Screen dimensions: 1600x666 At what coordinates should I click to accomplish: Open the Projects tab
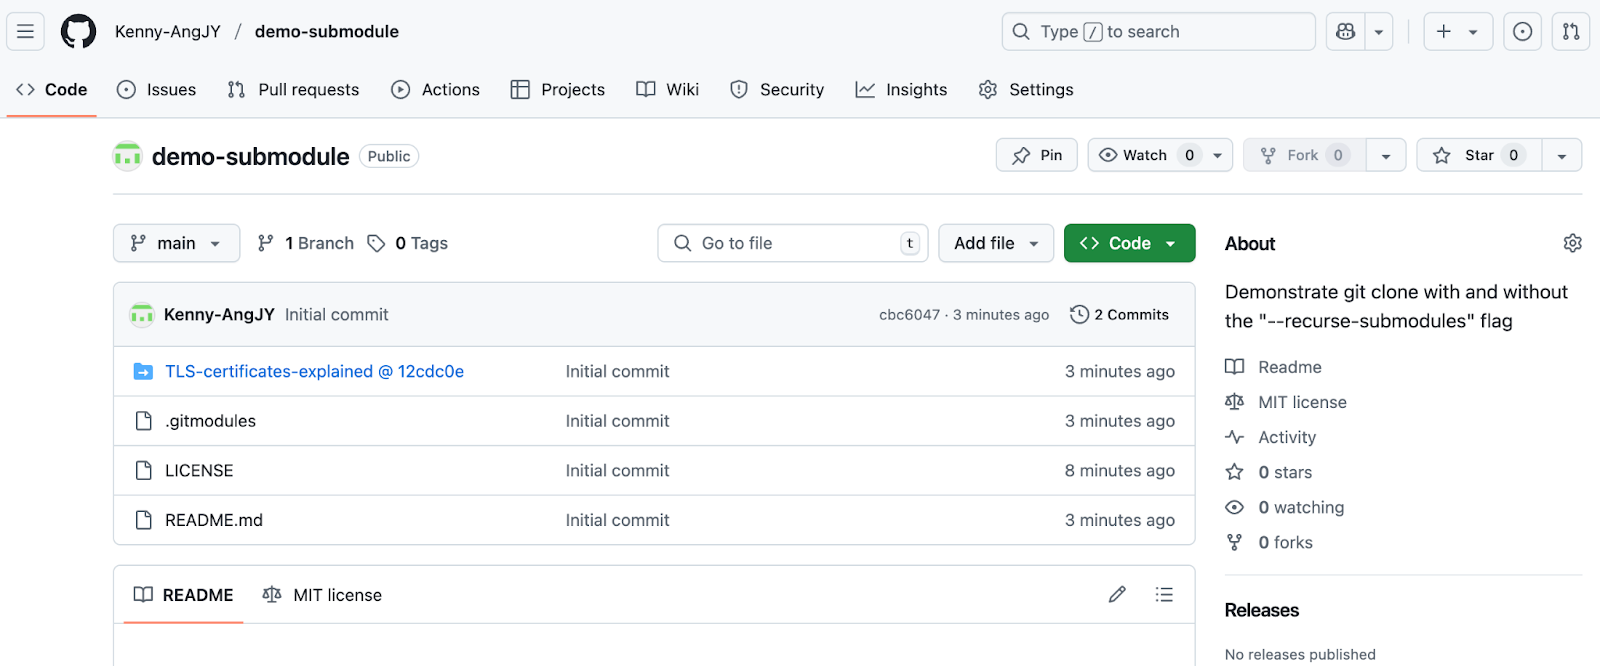click(x=558, y=89)
